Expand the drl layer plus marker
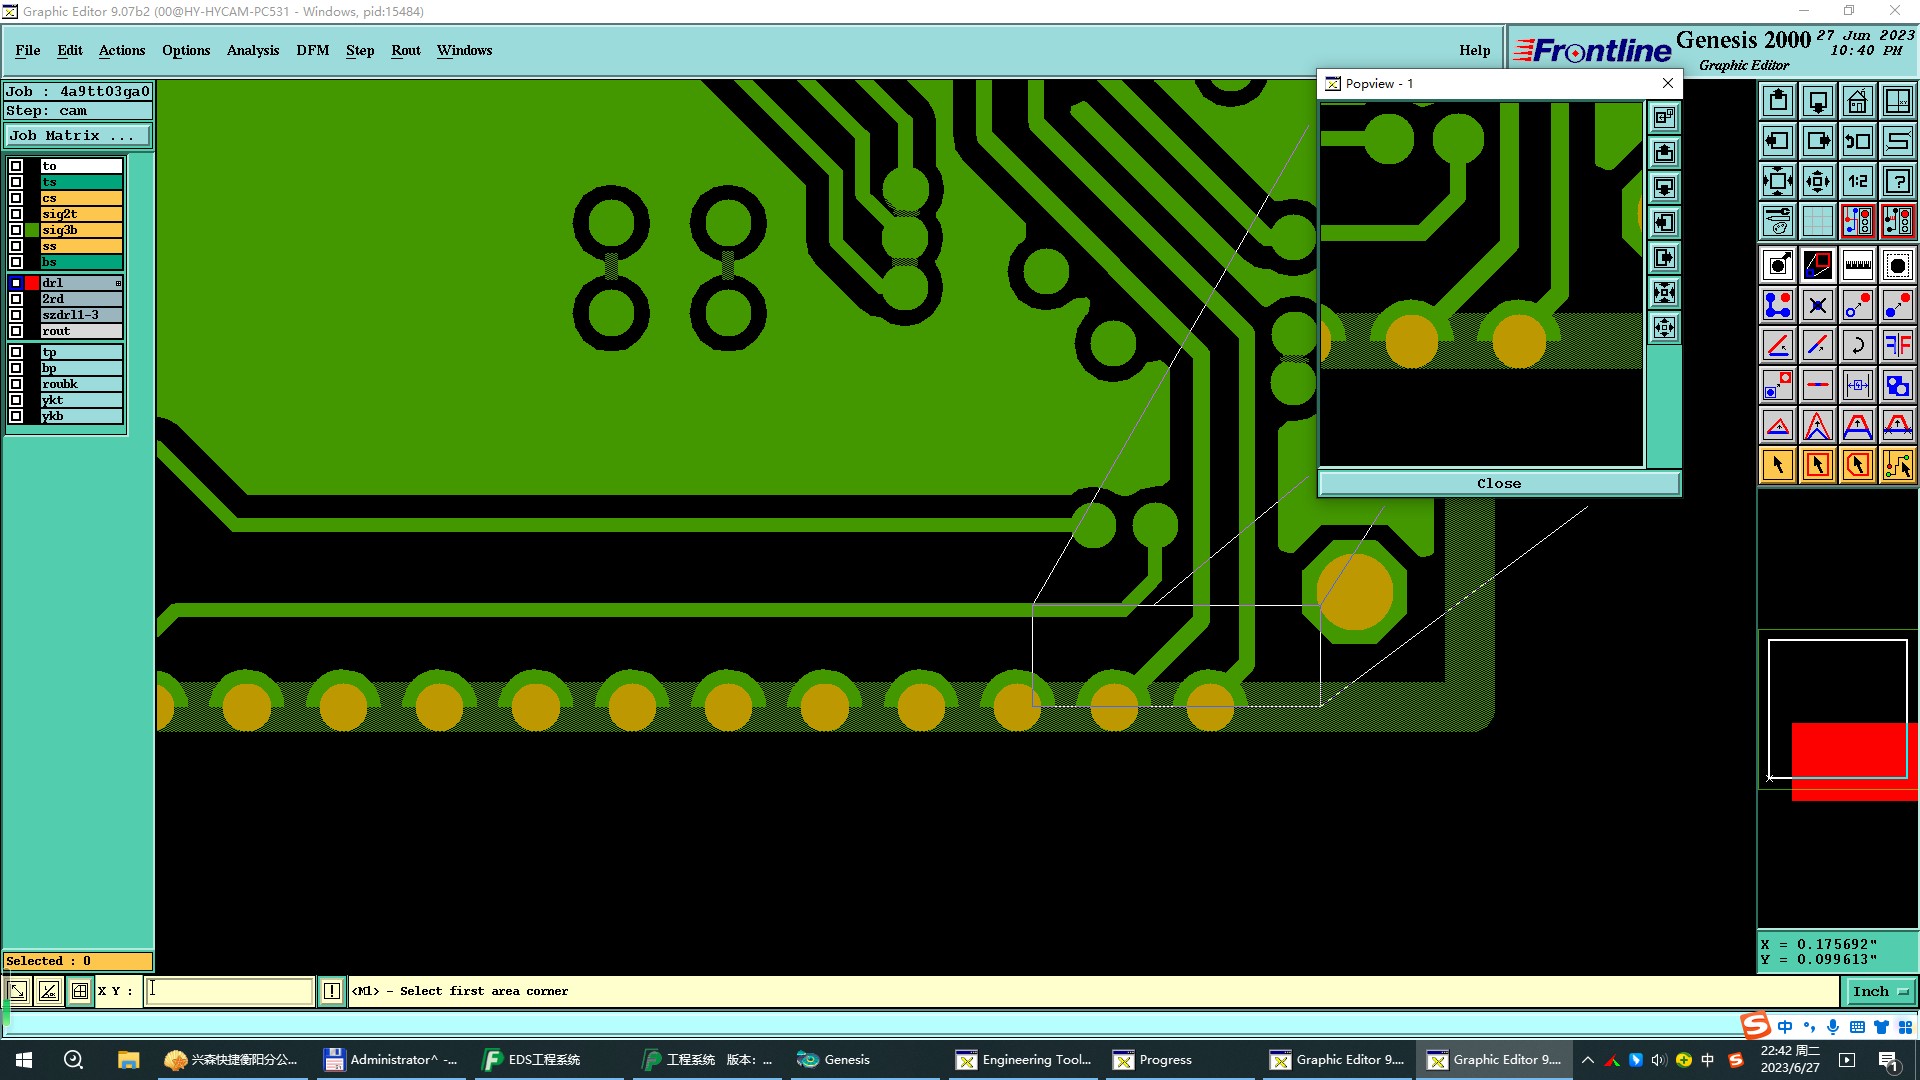 tap(118, 283)
